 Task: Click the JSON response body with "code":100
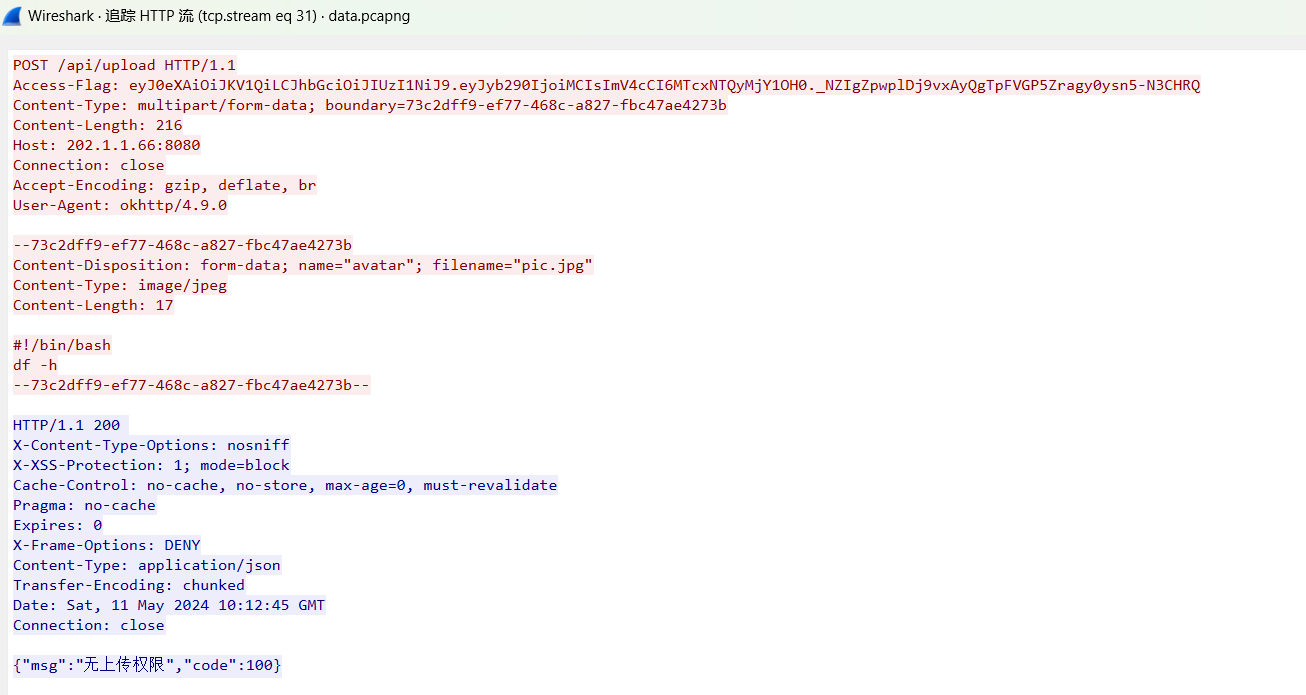[147, 665]
